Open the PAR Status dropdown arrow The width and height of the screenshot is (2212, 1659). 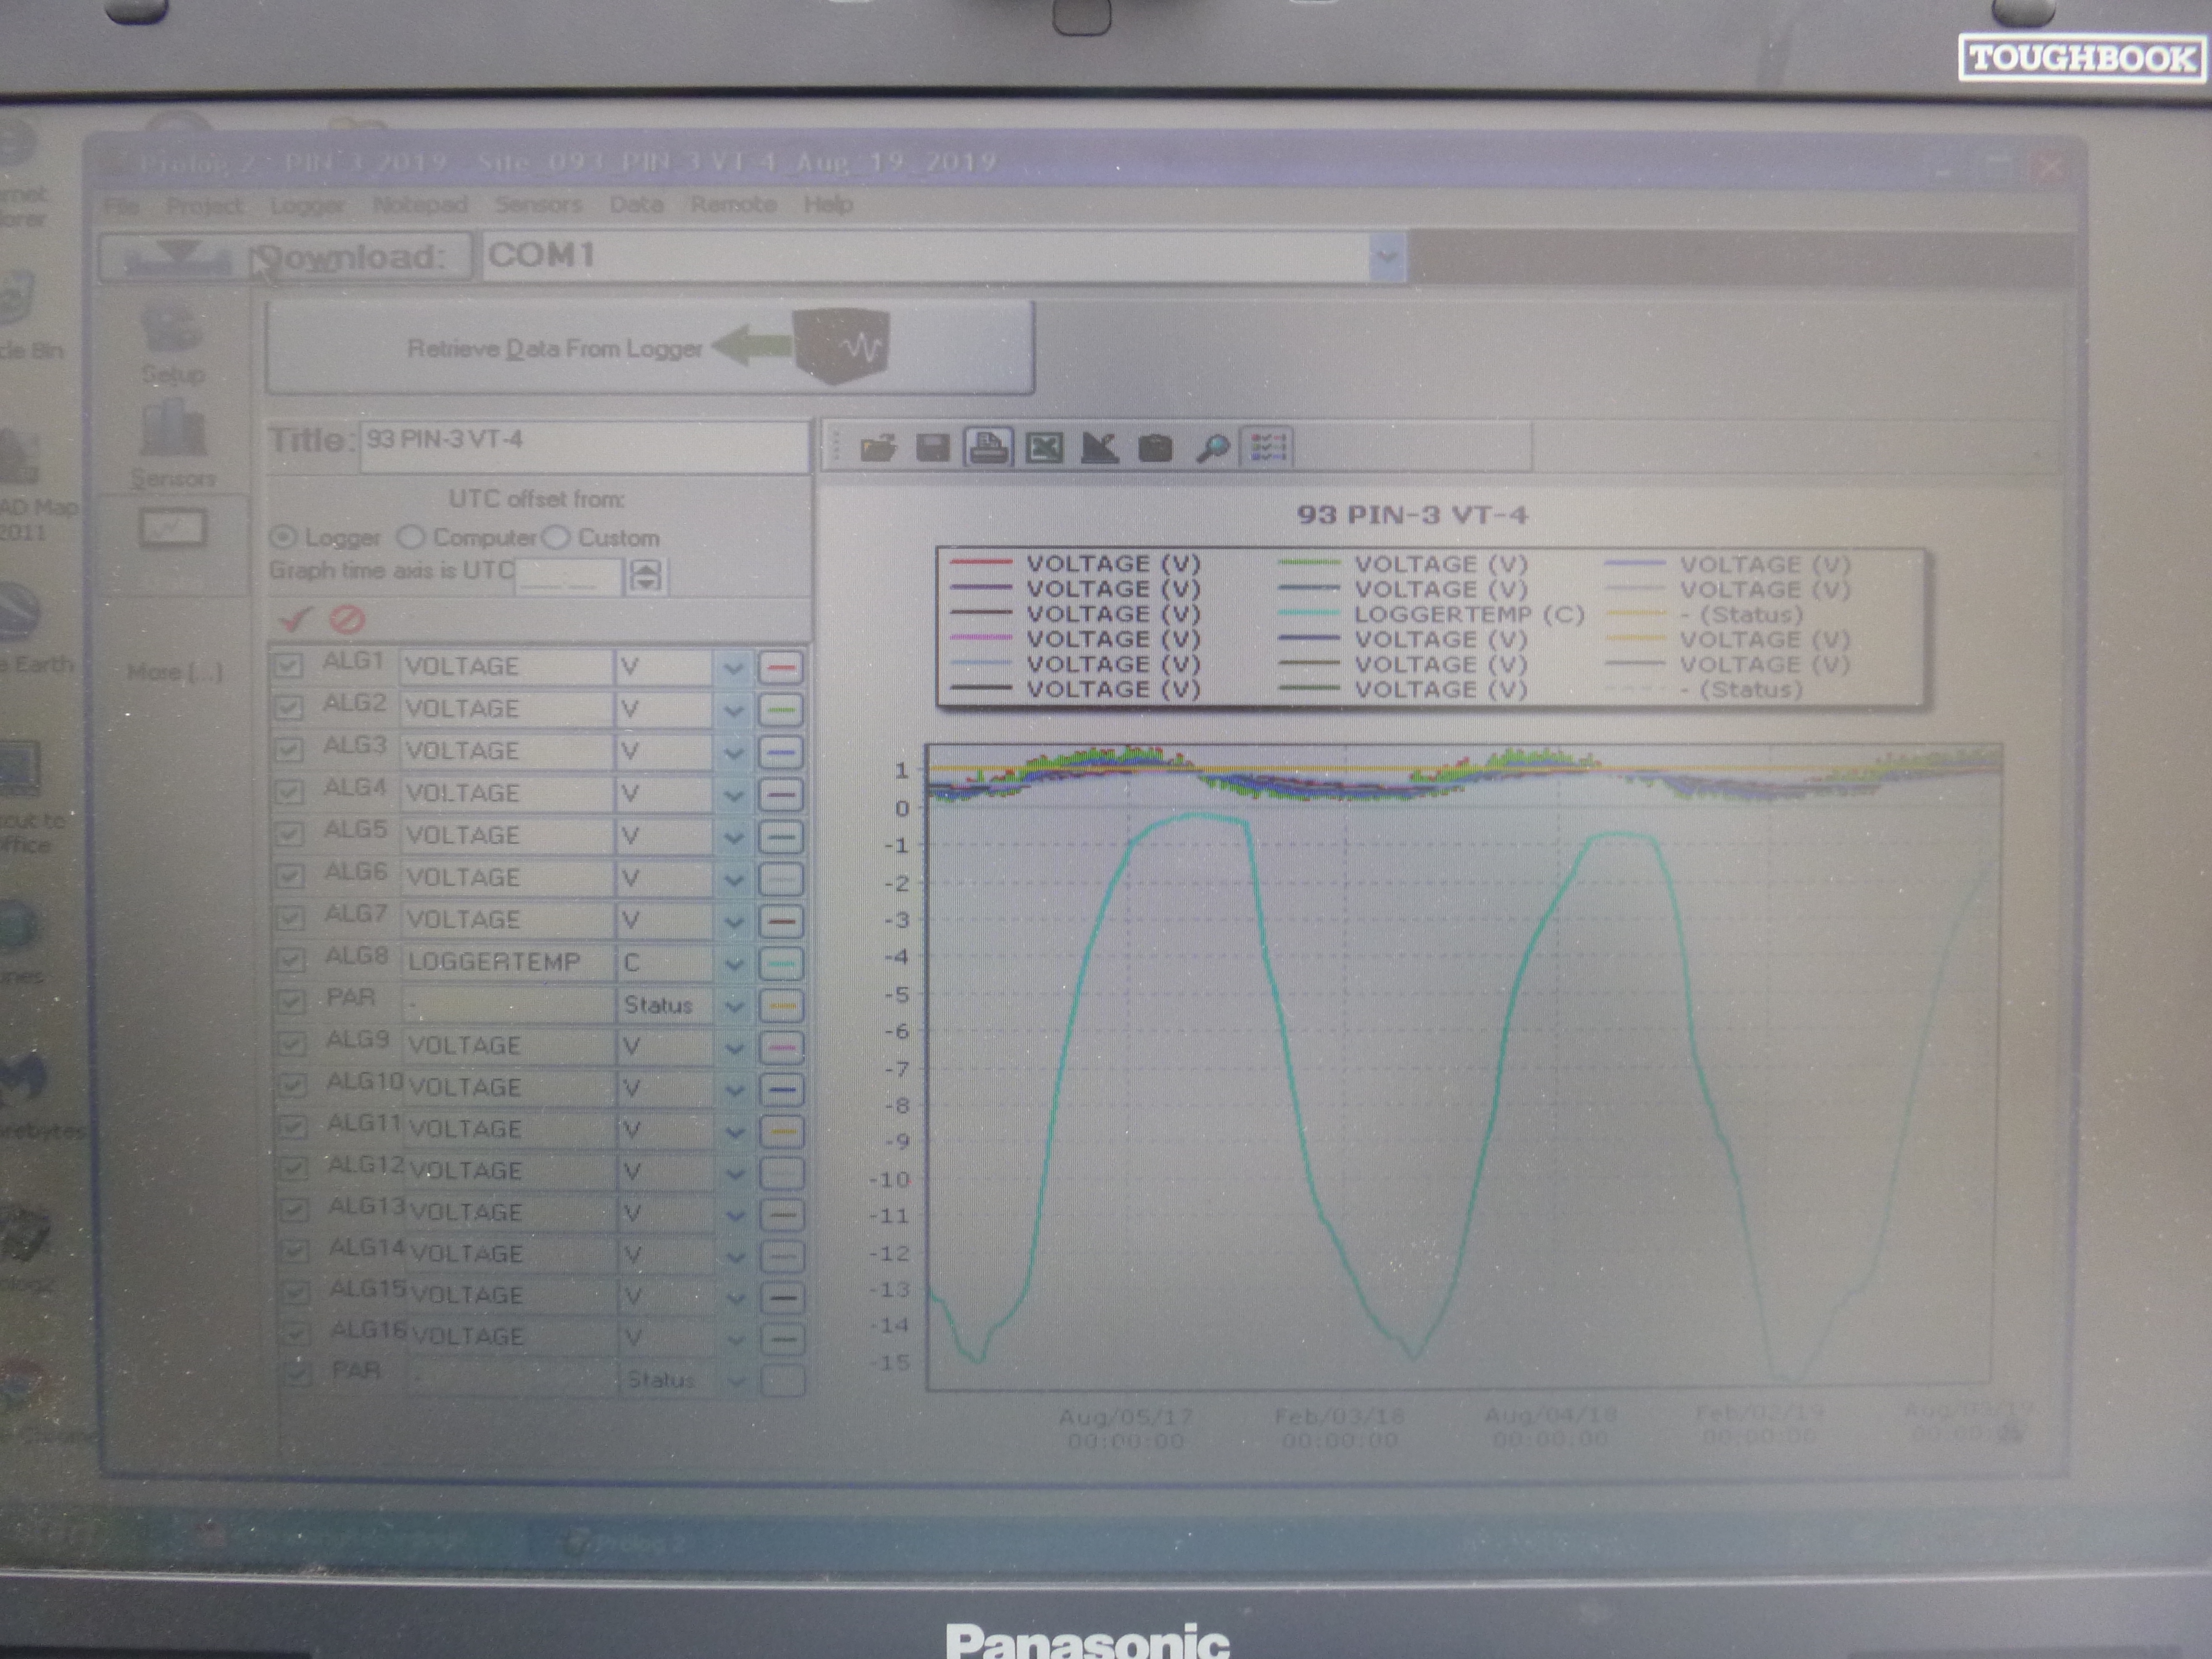tap(734, 1005)
